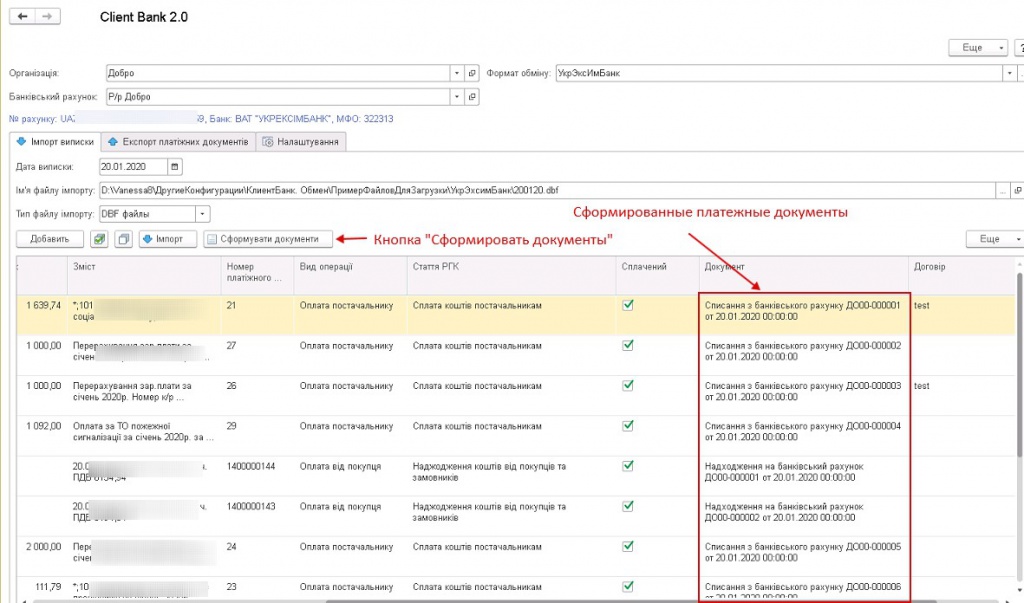This screenshot has height=603, width=1024.
Task: Expand the Формат обміну dropdown list
Action: [1010, 73]
